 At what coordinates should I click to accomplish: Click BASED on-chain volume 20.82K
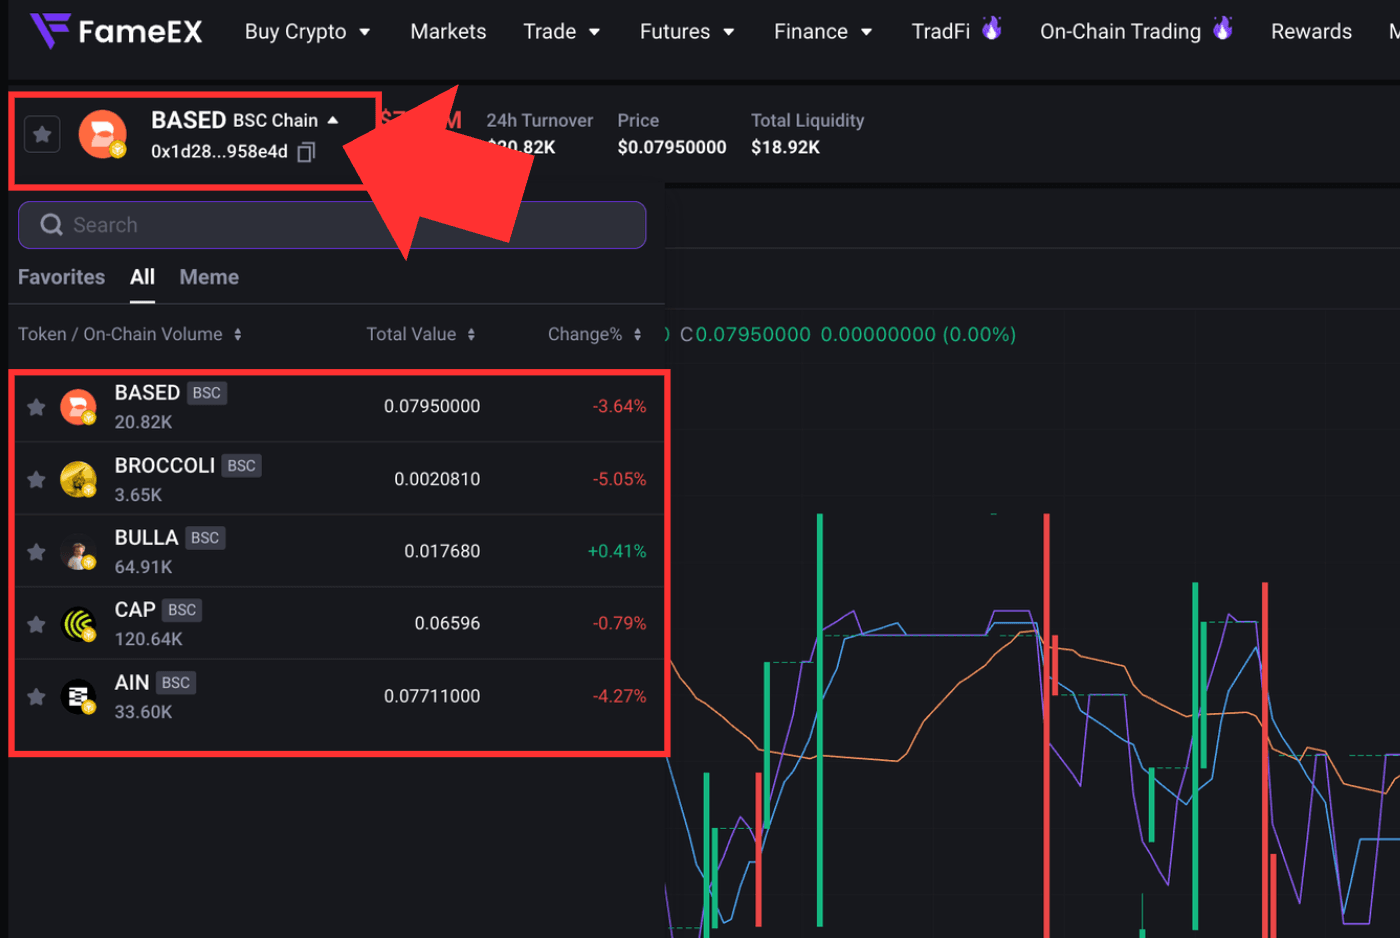coord(143,423)
